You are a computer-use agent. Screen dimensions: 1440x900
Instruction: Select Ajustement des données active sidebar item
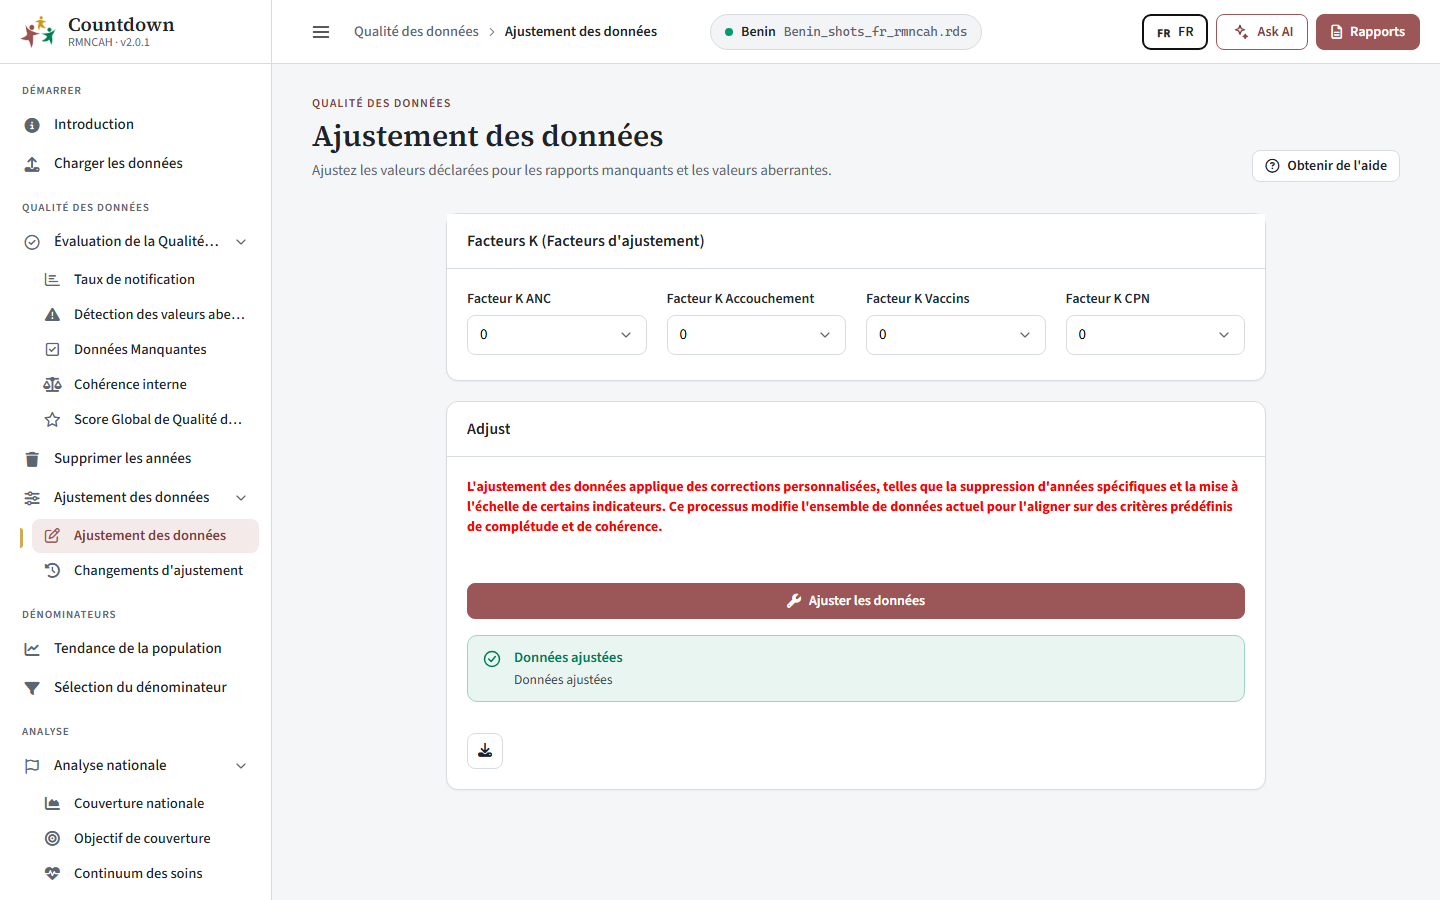click(x=145, y=536)
